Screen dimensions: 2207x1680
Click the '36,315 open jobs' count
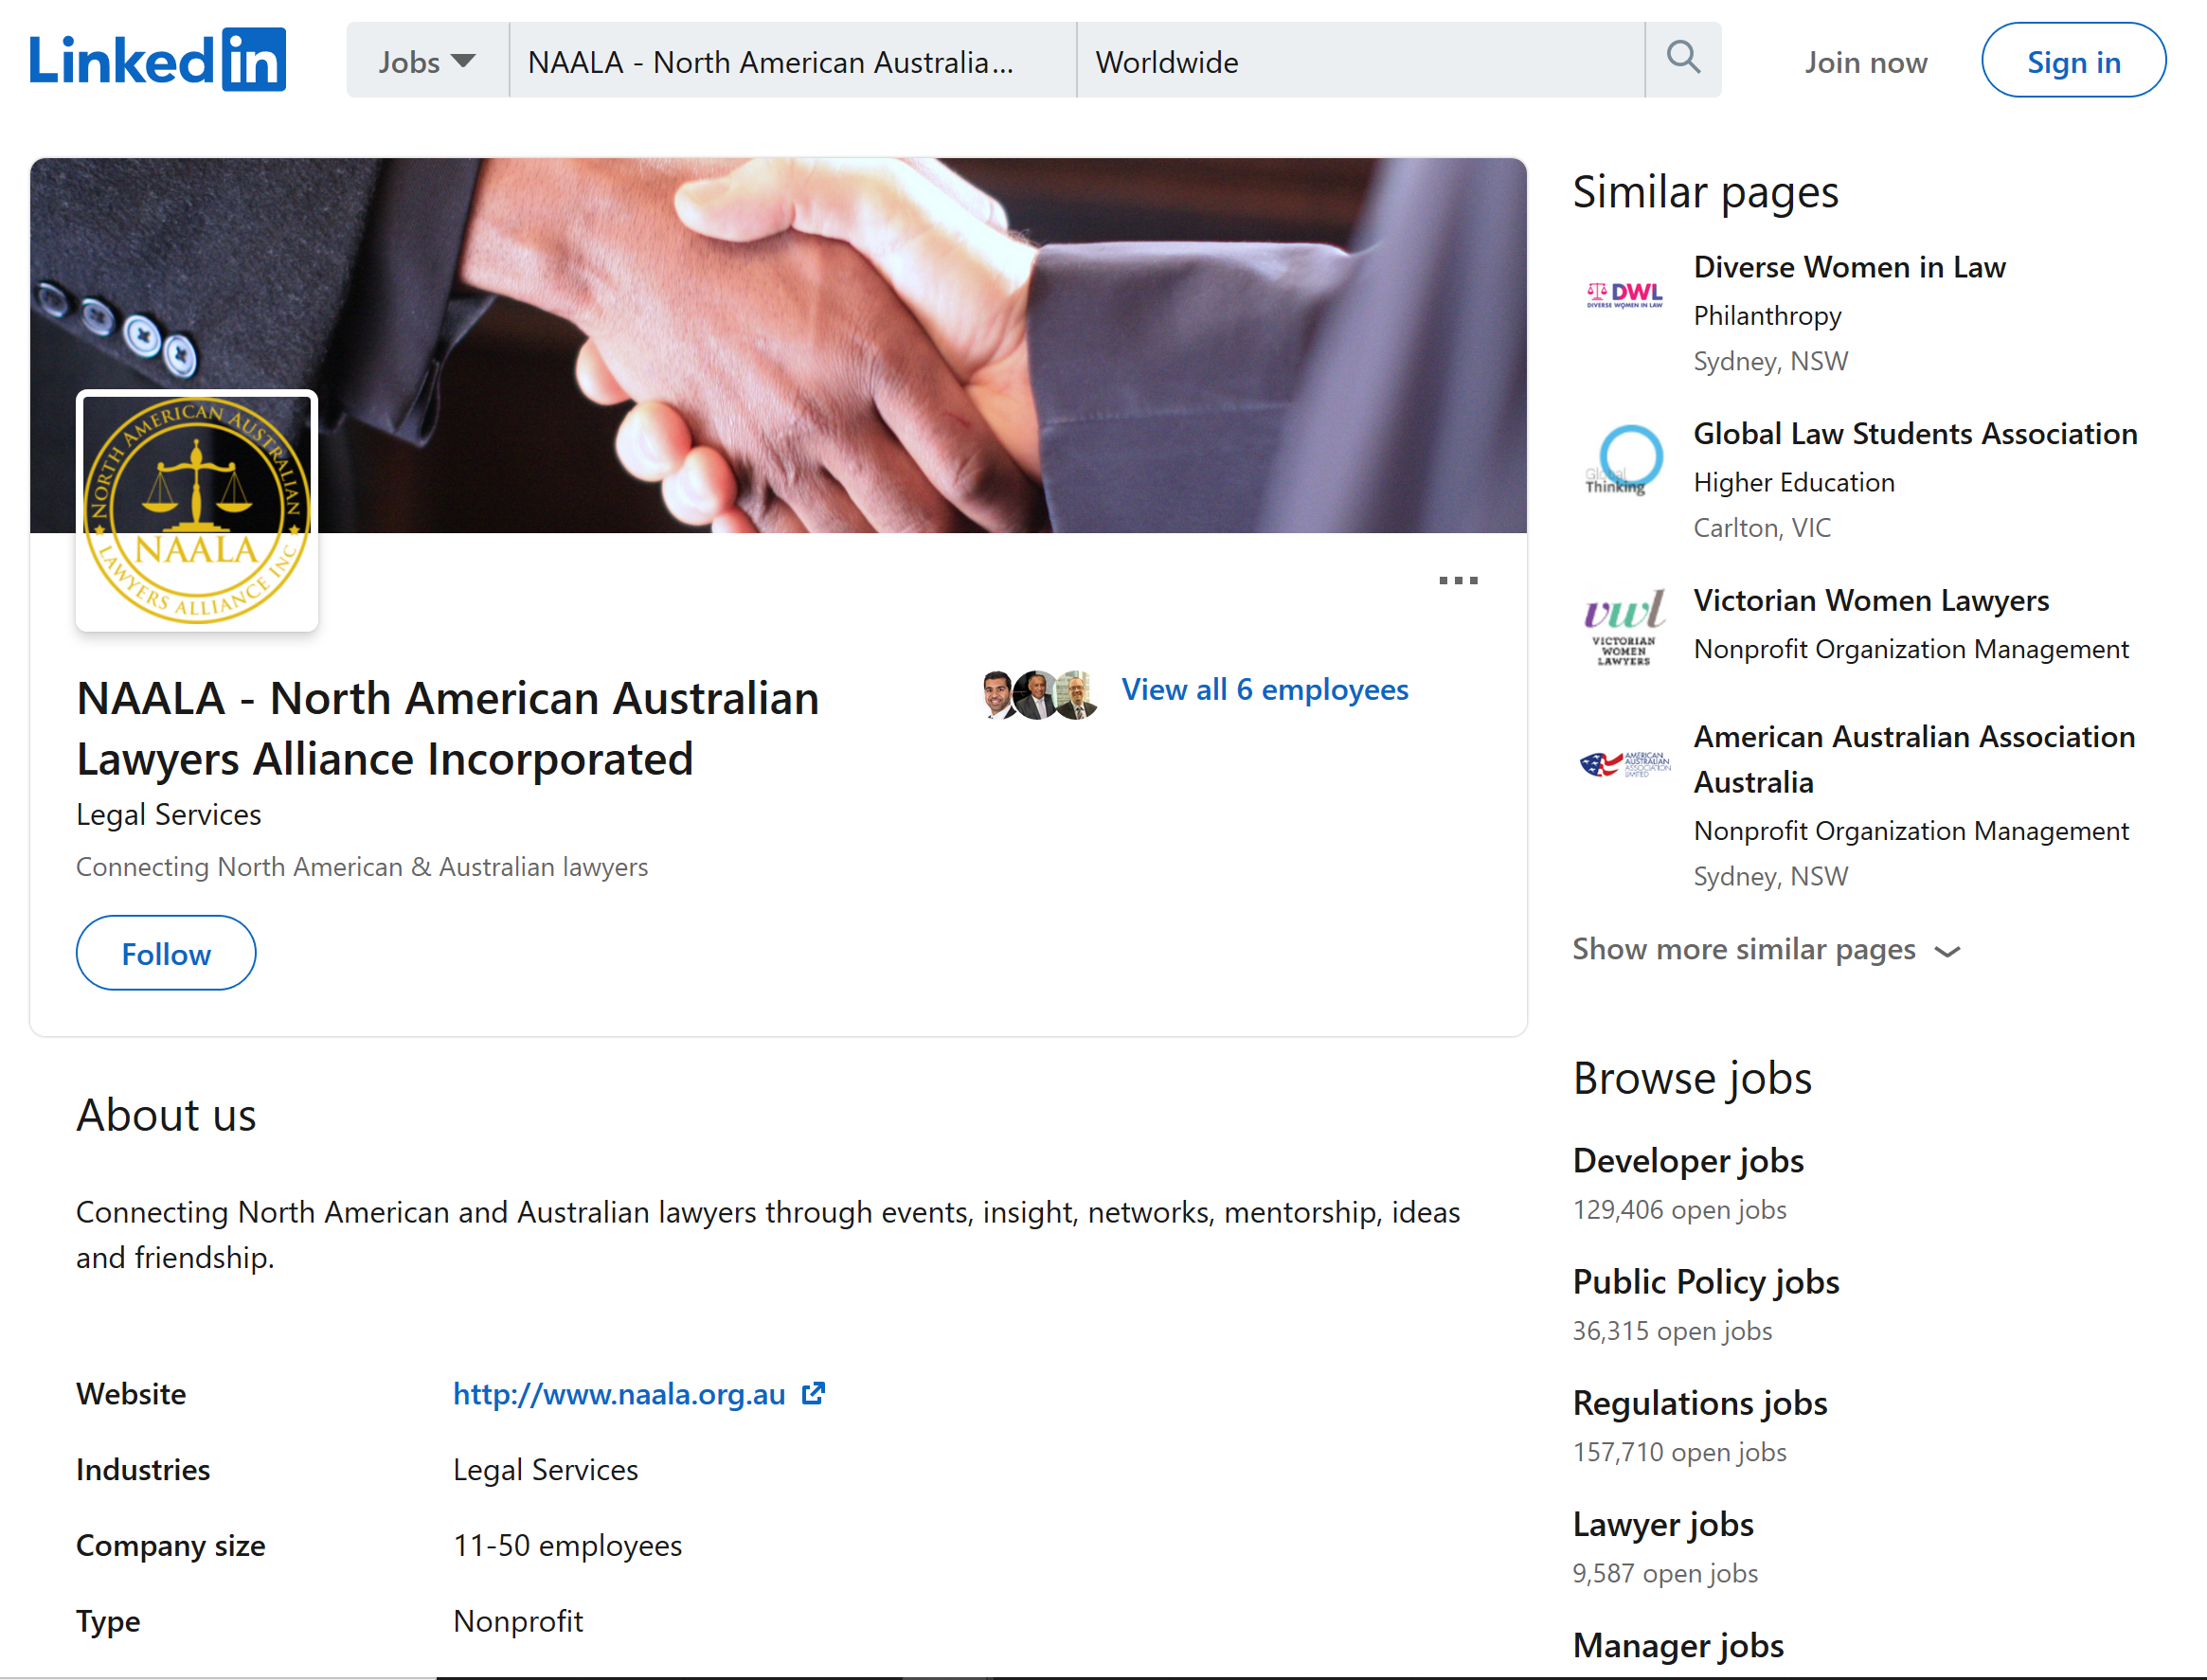pyautogui.click(x=1672, y=1330)
